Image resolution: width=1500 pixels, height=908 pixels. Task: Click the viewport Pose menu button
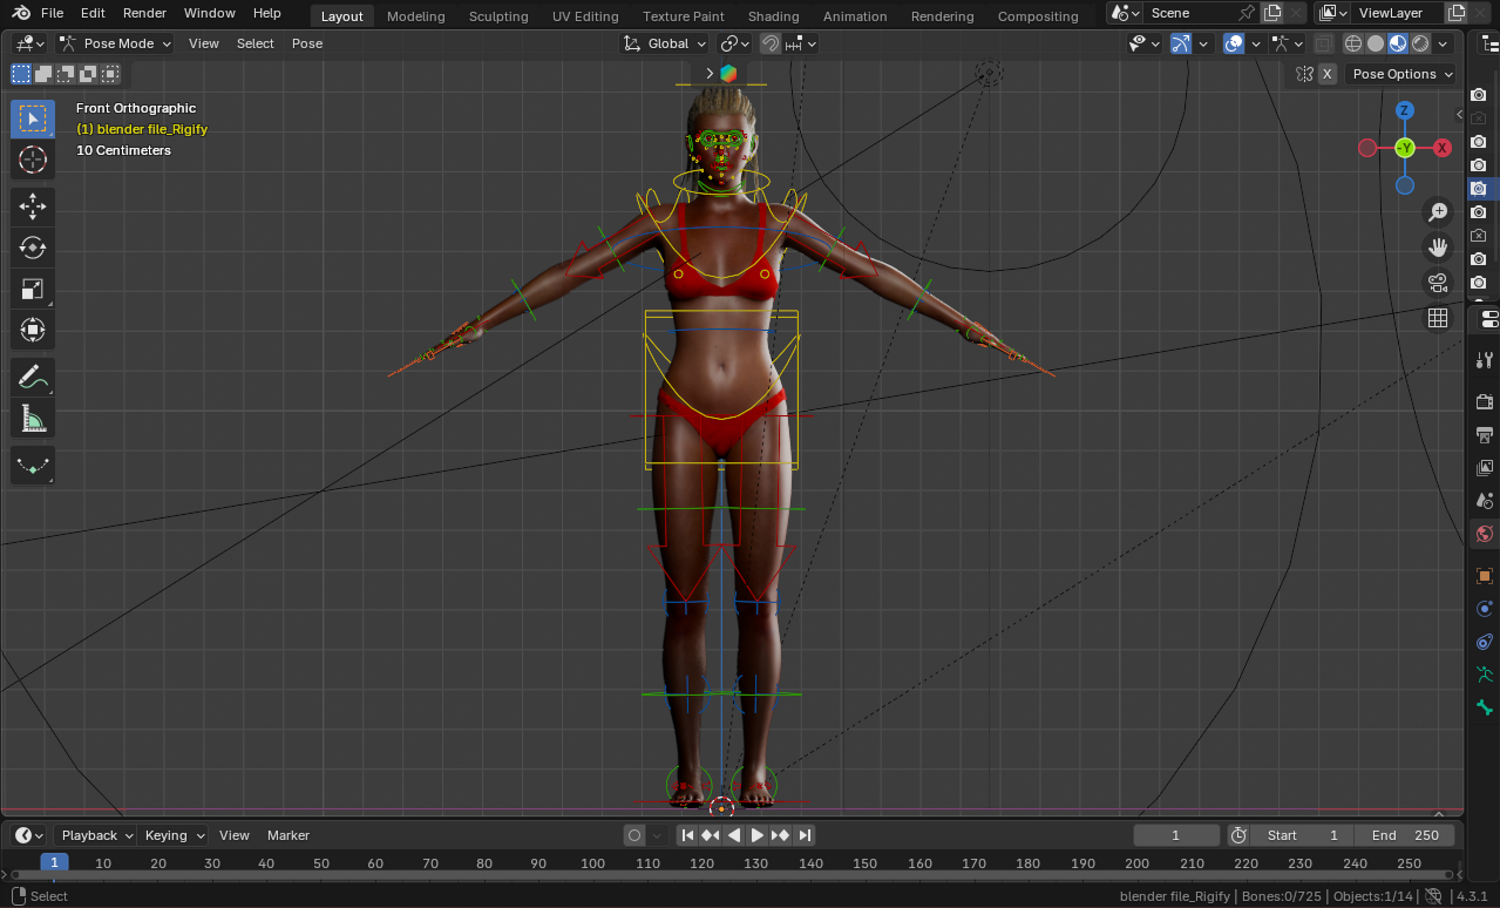tap(307, 44)
